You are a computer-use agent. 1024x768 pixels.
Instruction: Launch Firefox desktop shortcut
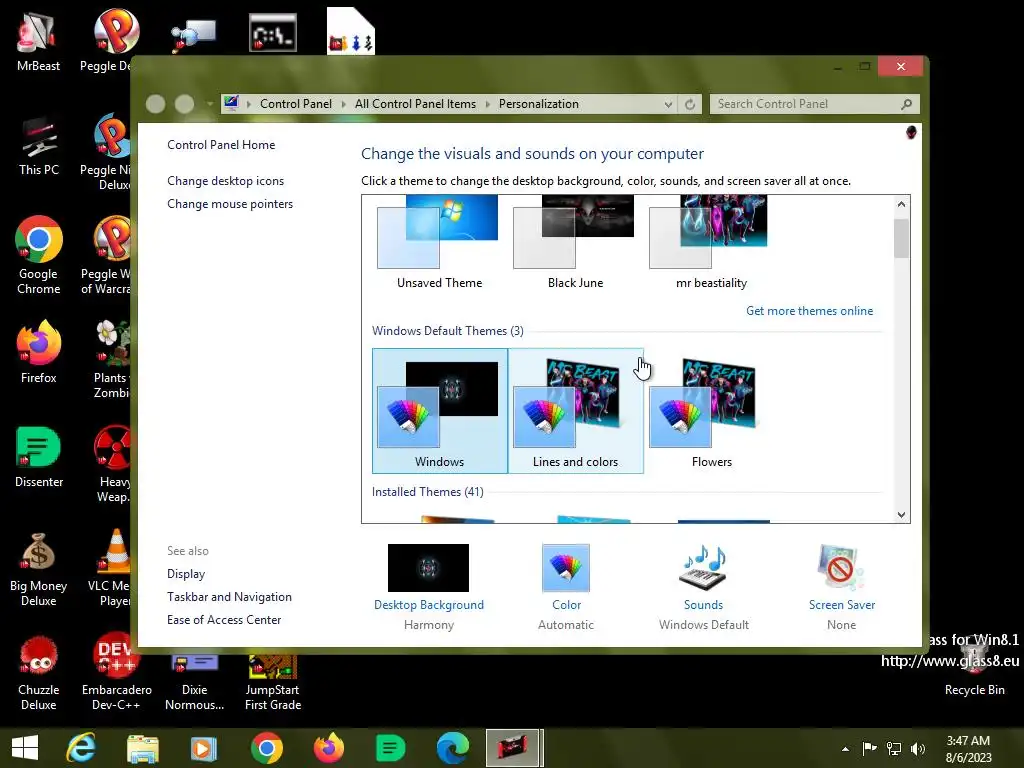tap(39, 351)
